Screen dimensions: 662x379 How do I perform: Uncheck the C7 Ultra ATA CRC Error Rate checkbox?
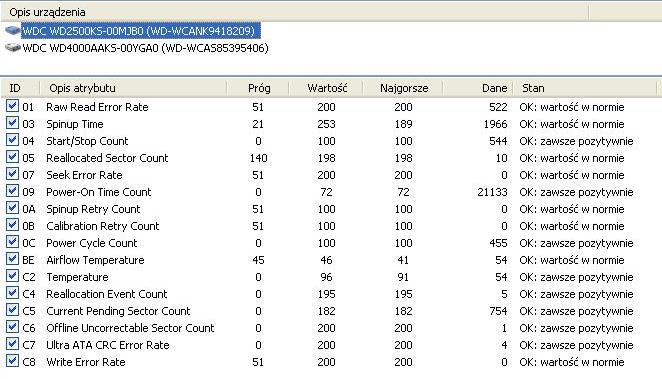(12, 344)
